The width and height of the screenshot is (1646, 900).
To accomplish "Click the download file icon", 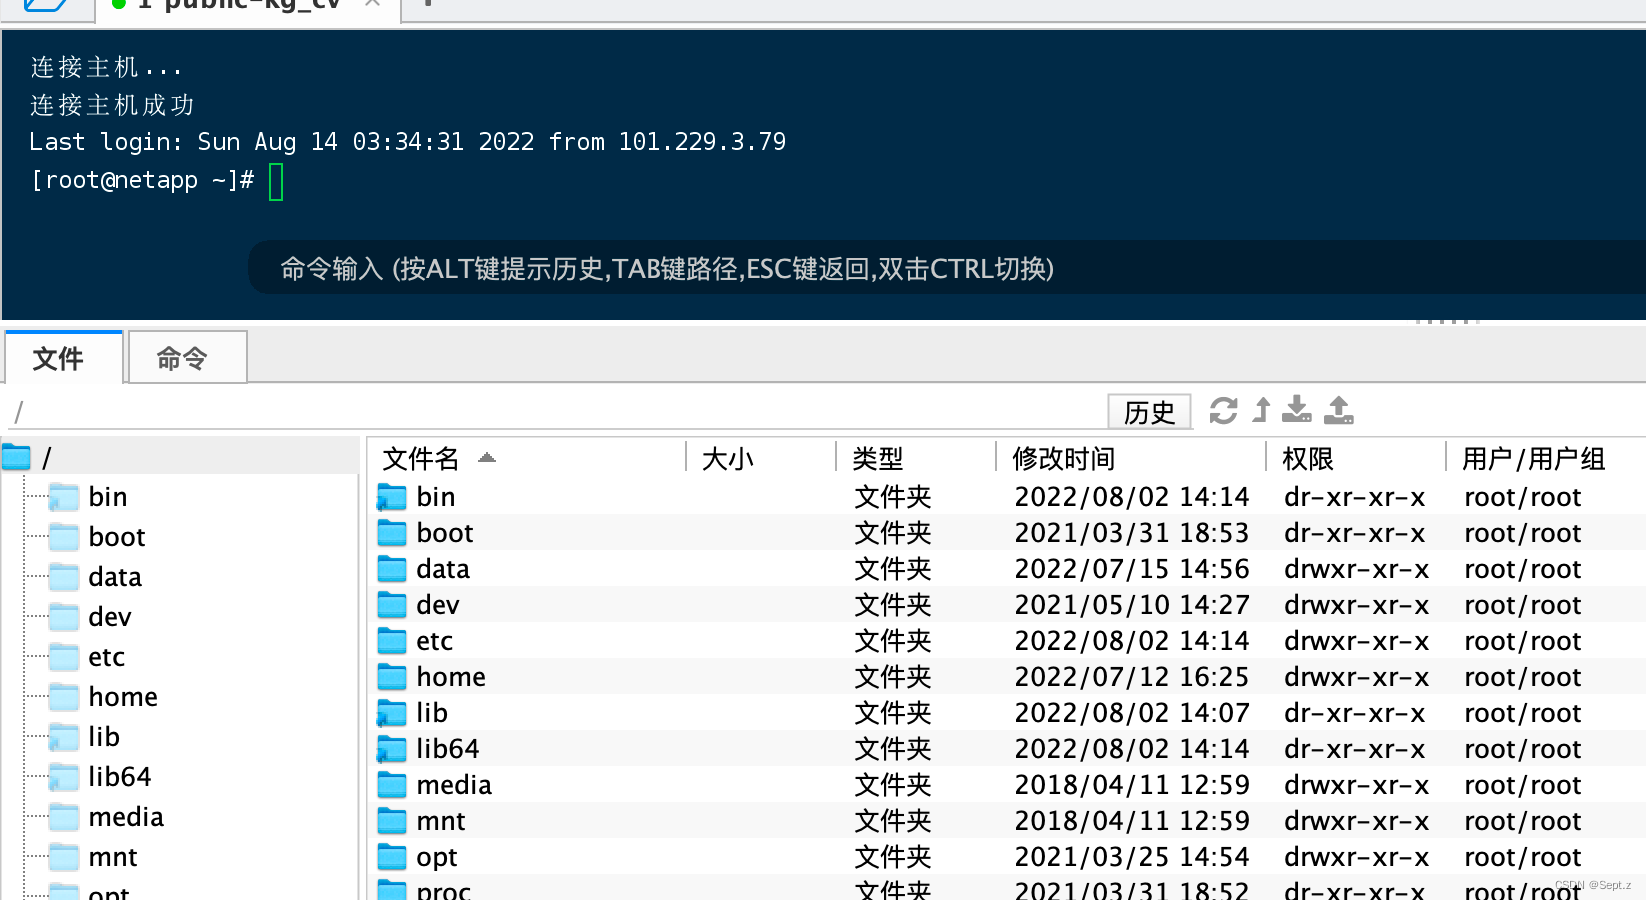I will click(1297, 410).
